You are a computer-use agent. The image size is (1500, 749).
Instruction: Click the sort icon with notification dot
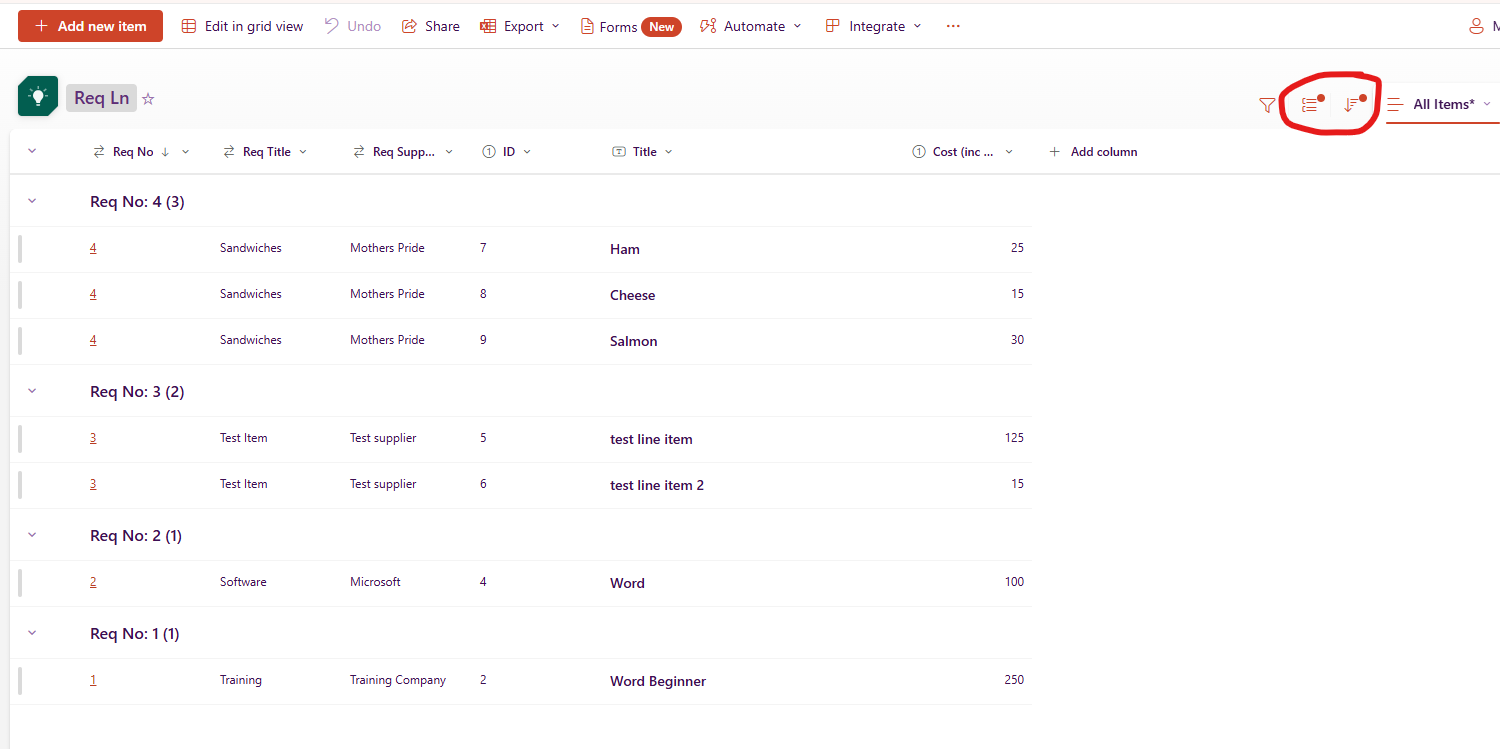coord(1354,104)
